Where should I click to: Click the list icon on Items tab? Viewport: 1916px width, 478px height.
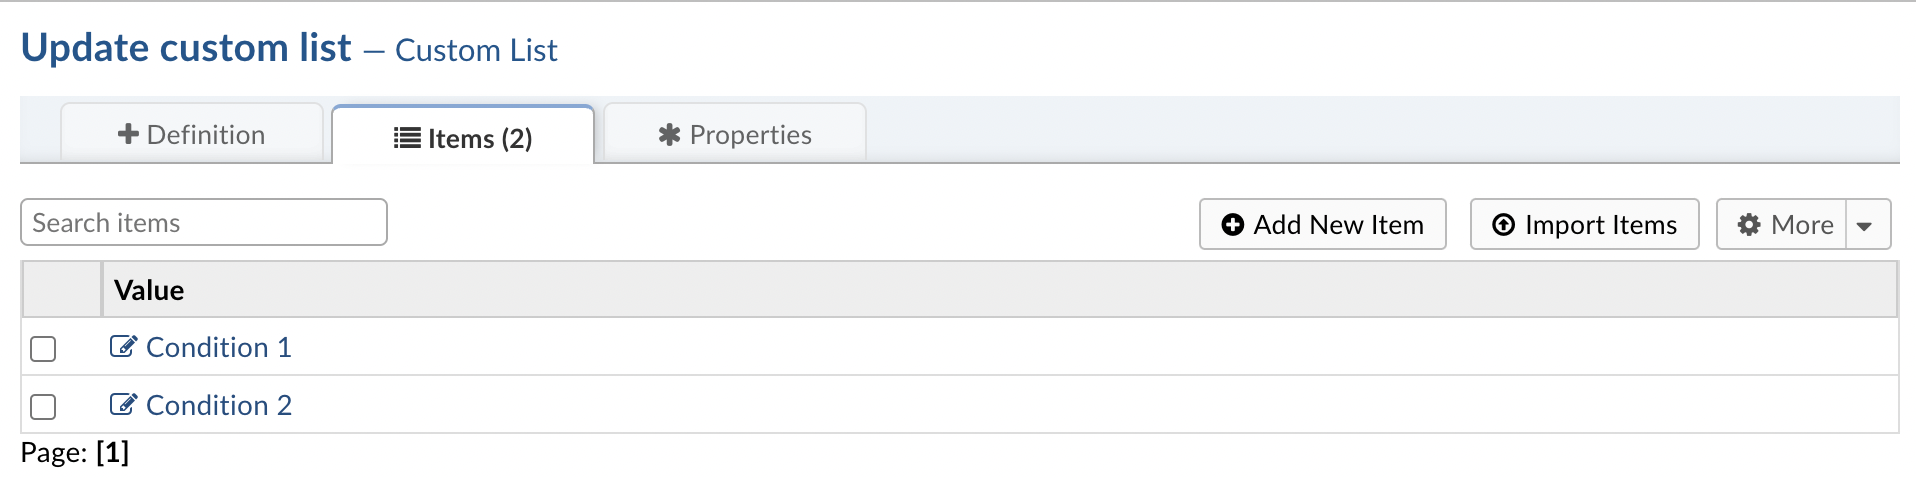(407, 138)
